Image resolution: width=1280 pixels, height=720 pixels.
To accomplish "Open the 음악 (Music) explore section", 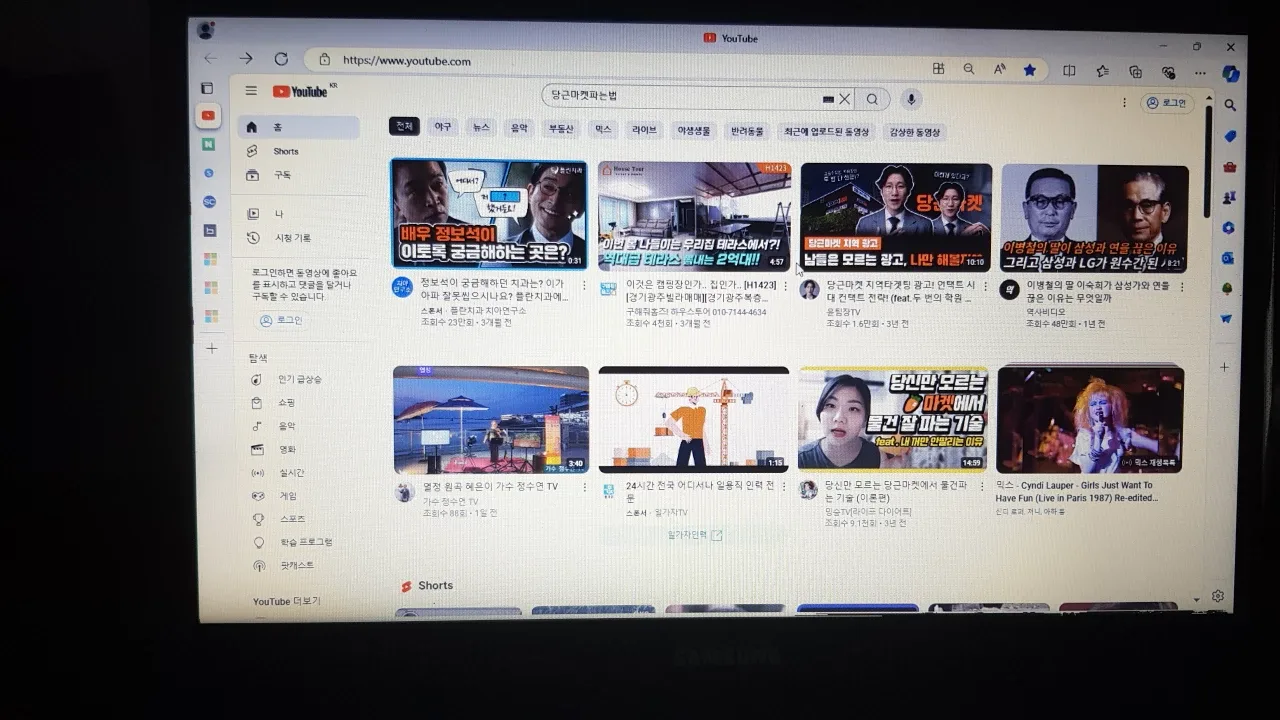I will tap(287, 425).
